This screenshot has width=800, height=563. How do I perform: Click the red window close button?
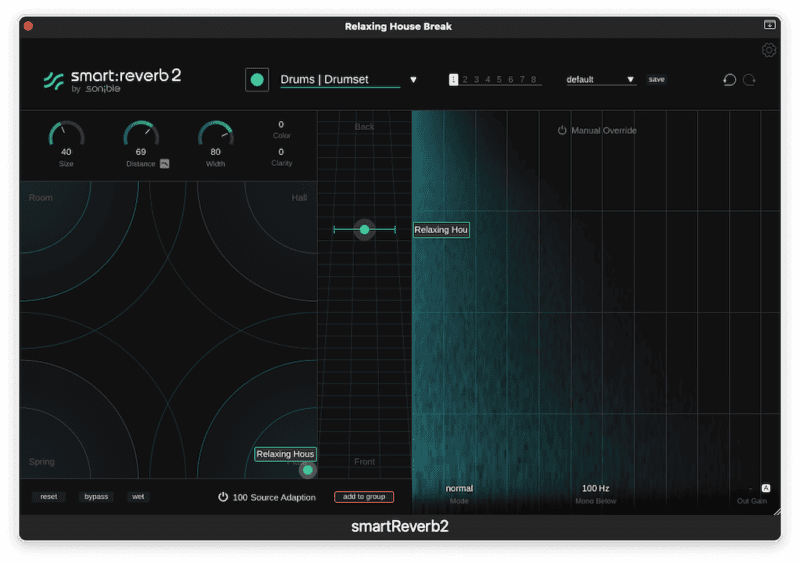point(29,26)
